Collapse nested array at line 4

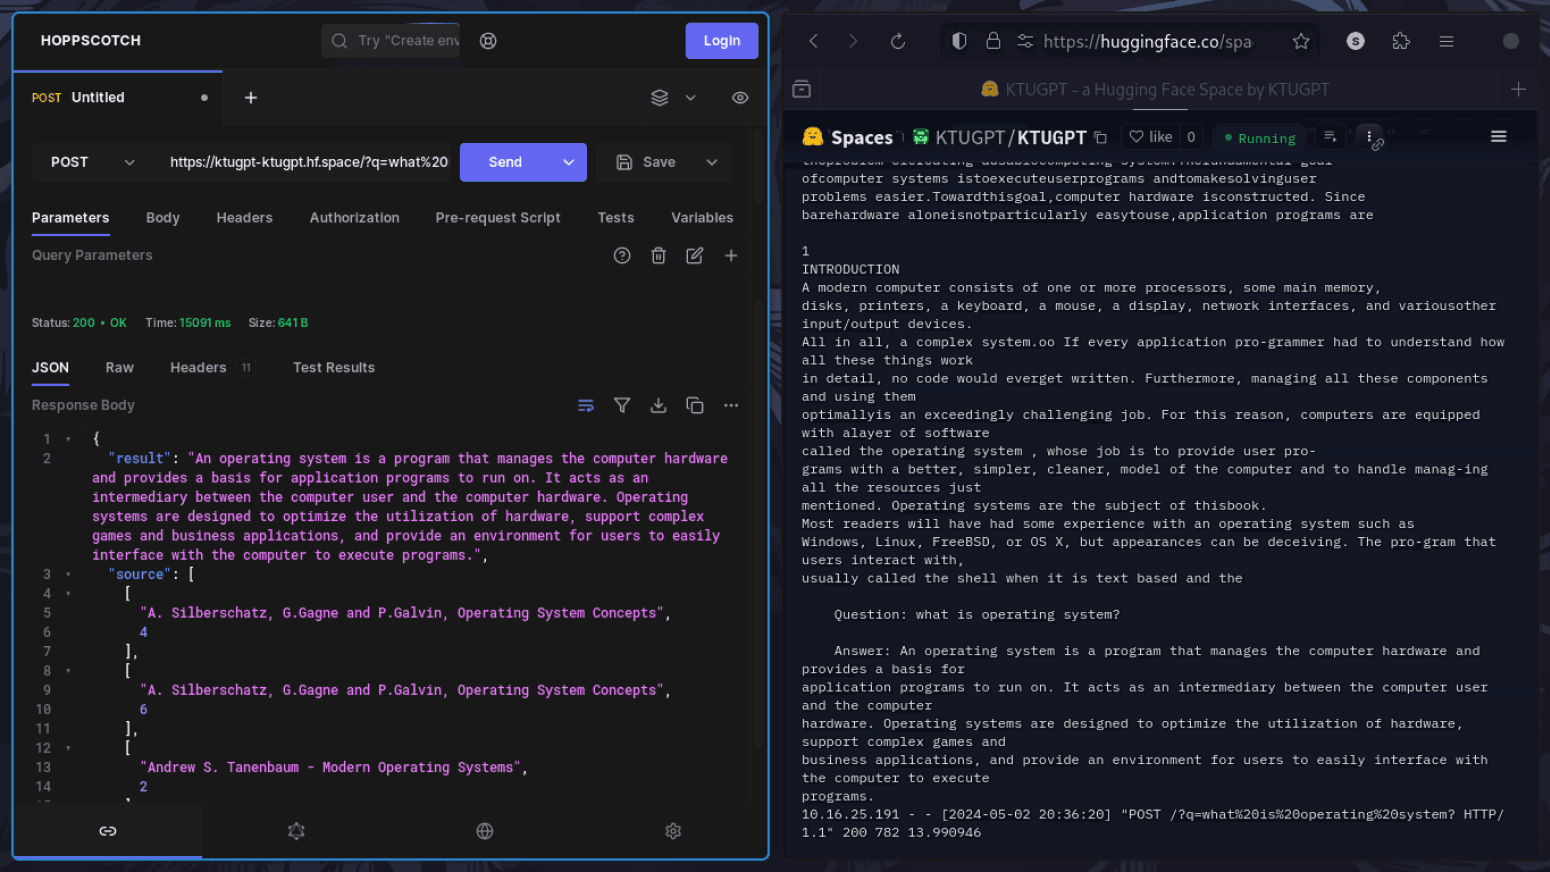point(68,594)
